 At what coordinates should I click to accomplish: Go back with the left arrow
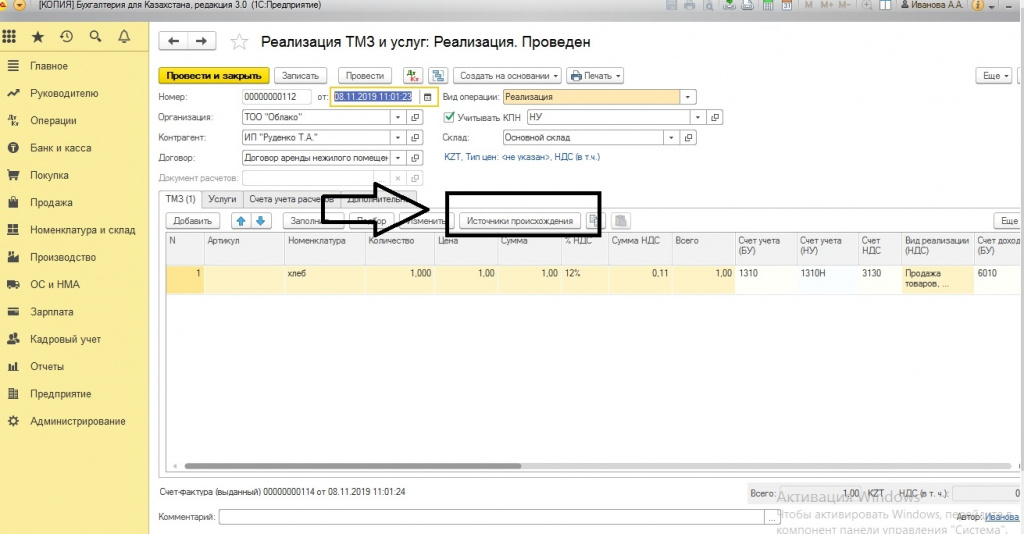(173, 41)
